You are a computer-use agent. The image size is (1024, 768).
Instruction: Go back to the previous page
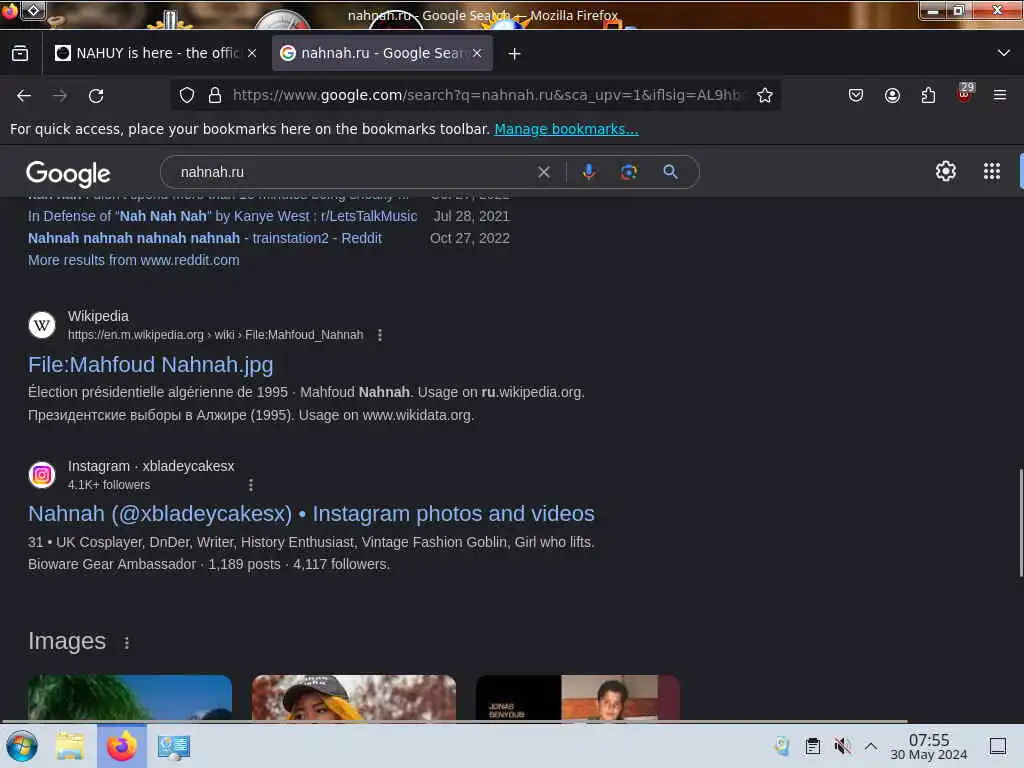24,96
